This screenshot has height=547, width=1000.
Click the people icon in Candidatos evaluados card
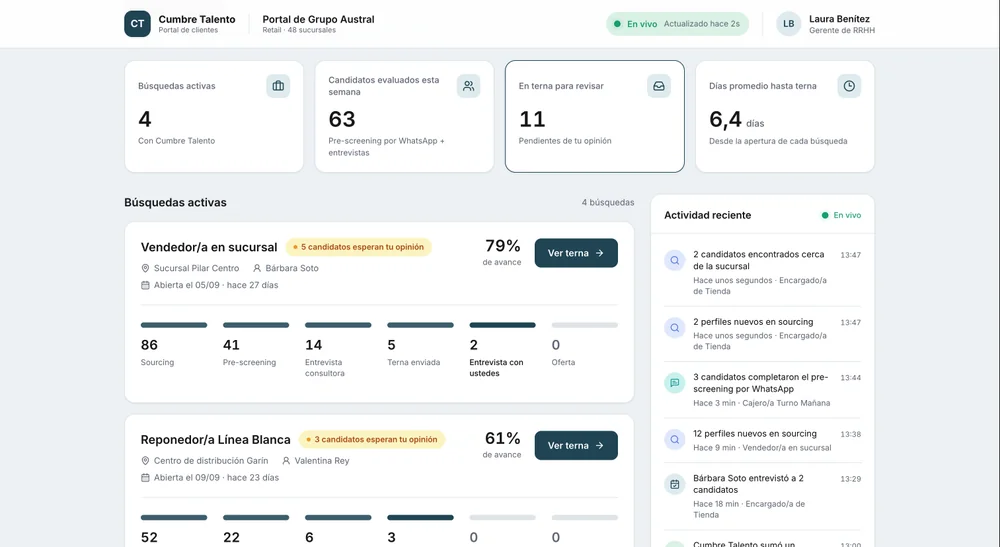pos(468,85)
